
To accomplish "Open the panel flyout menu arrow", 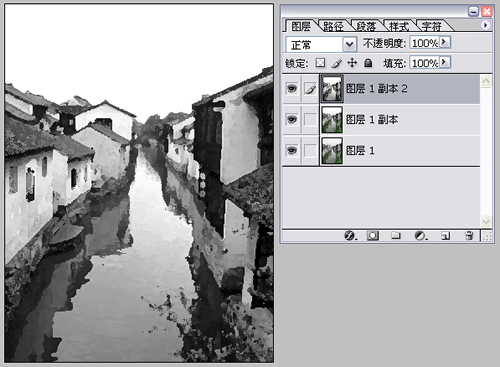I will (485, 25).
